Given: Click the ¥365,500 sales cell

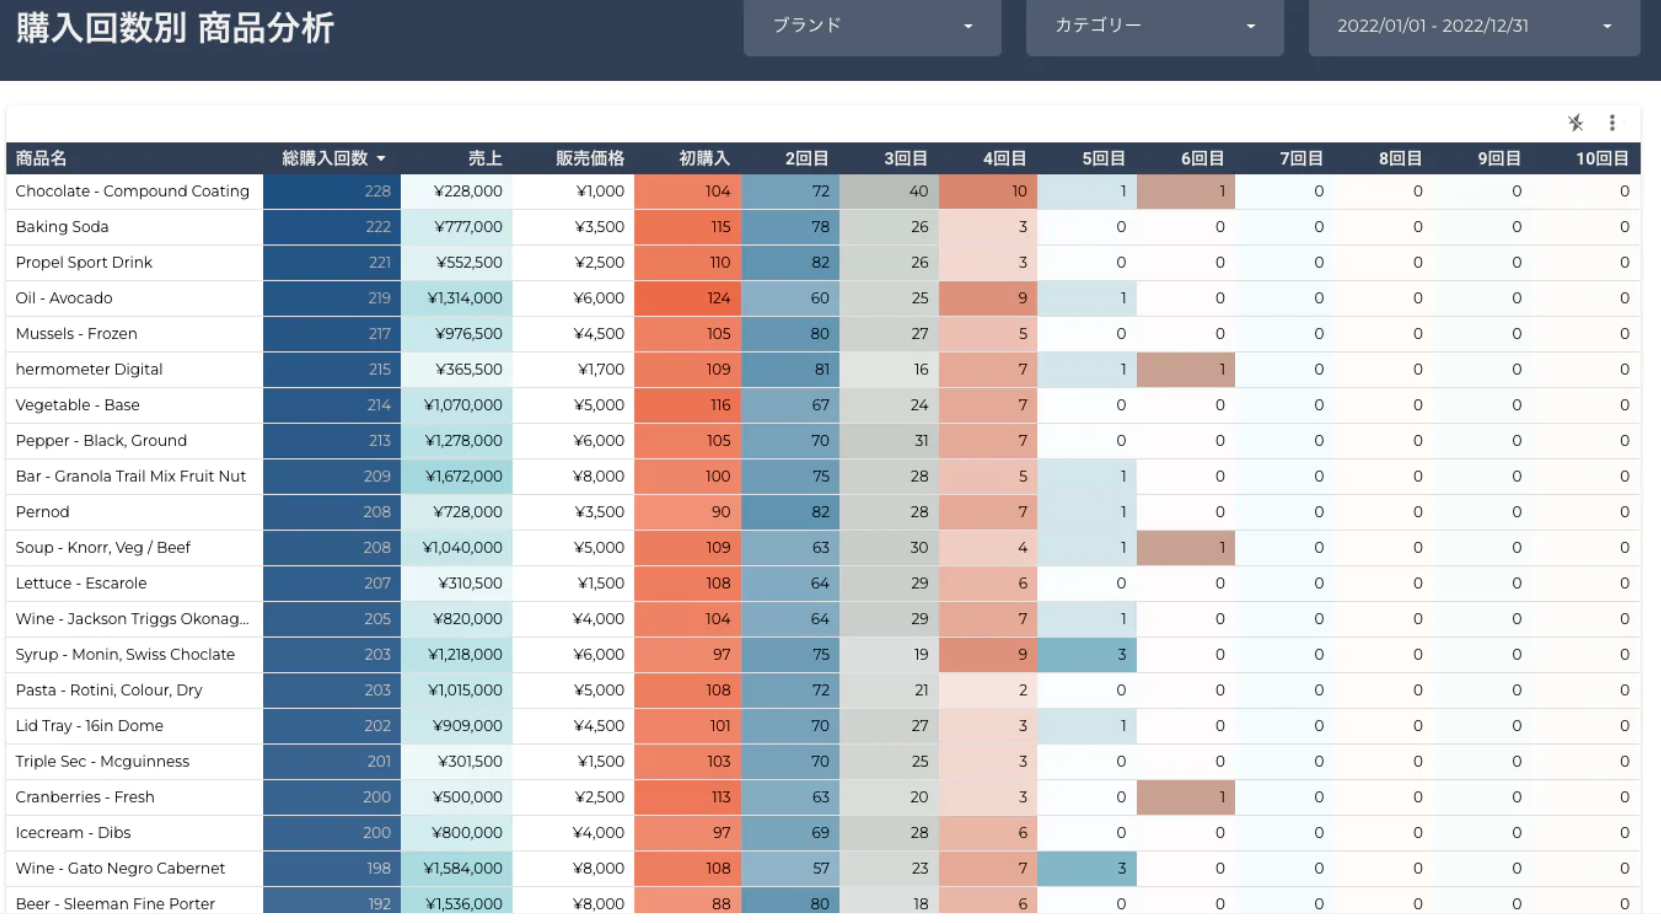Looking at the screenshot, I should (x=457, y=369).
